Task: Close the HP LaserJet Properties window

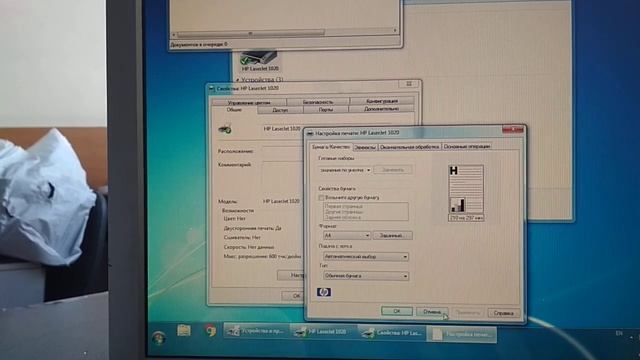Action: point(409,84)
